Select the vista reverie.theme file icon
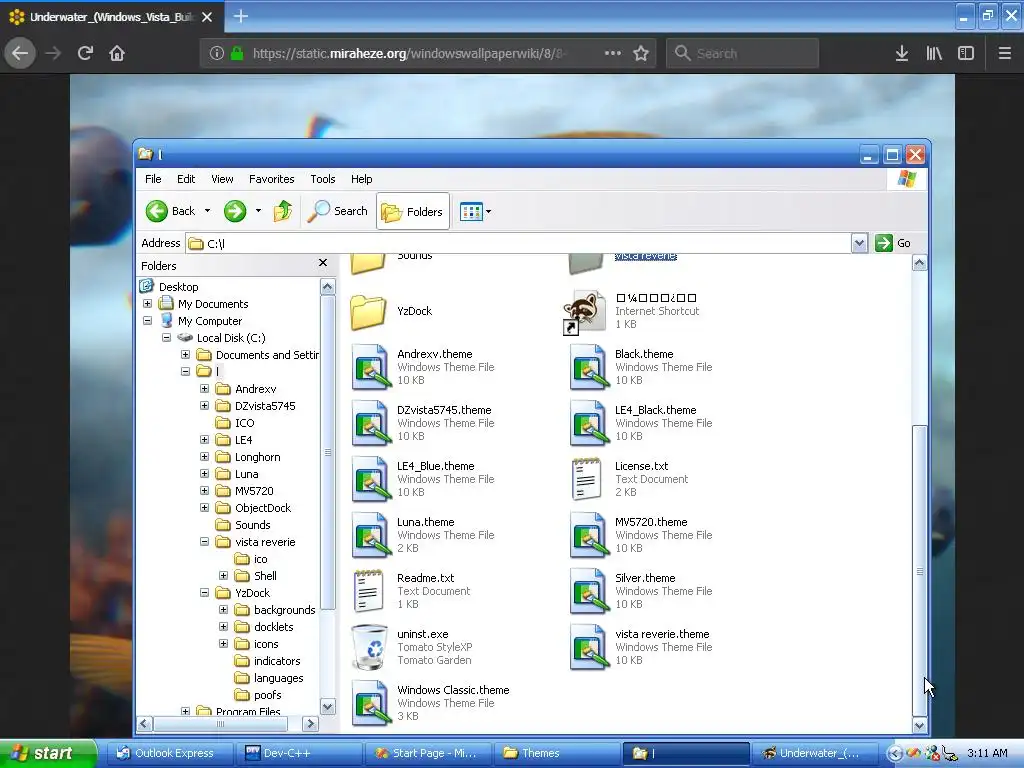Image resolution: width=1024 pixels, height=768 pixels. (589, 647)
